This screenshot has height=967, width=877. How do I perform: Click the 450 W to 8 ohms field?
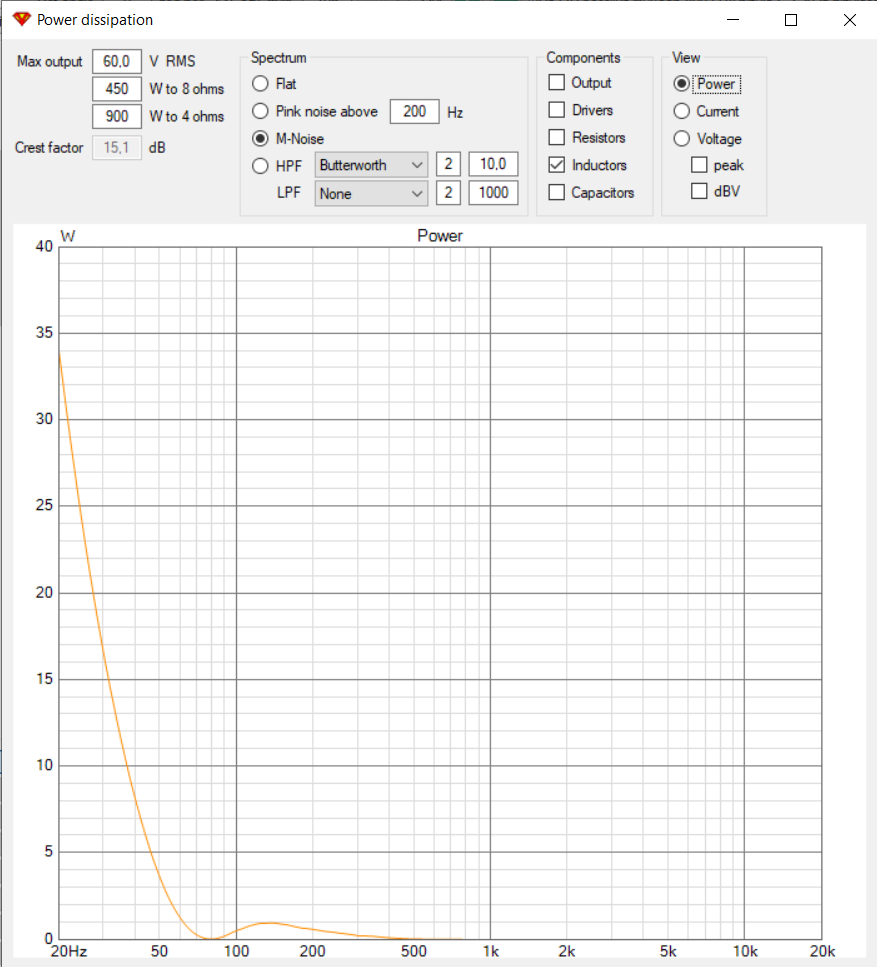point(117,88)
